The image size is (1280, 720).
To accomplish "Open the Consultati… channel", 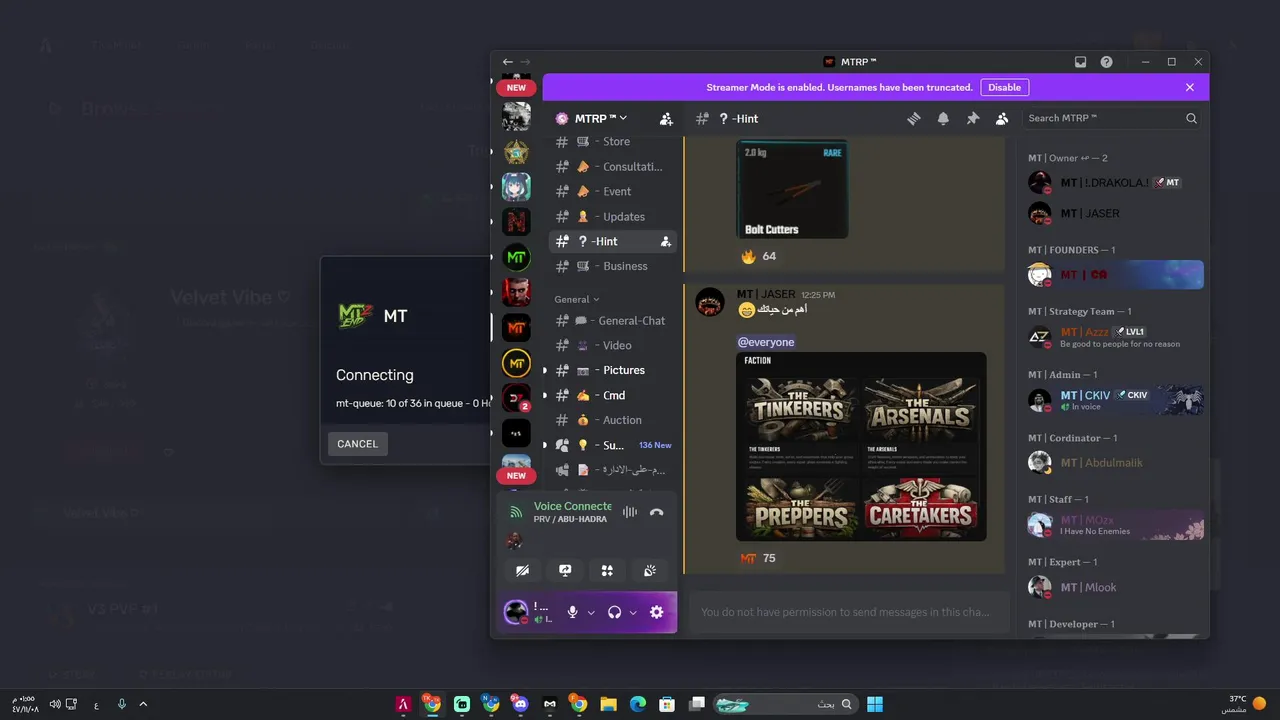I will pyautogui.click(x=613, y=167).
